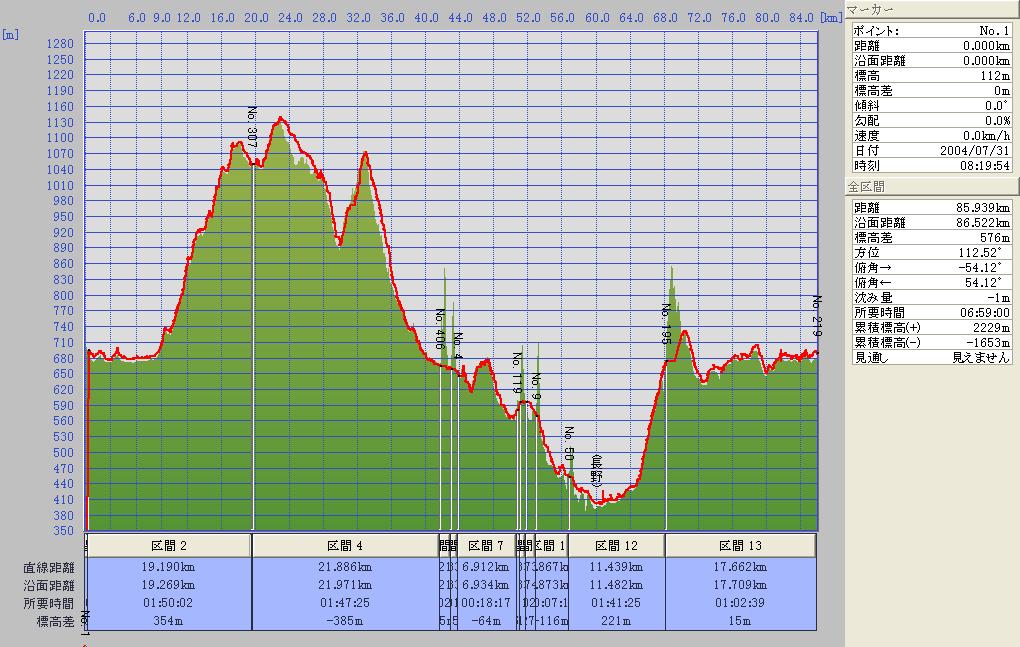
Task: Click the No. 219 marker at the right edge
Action: 816,316
